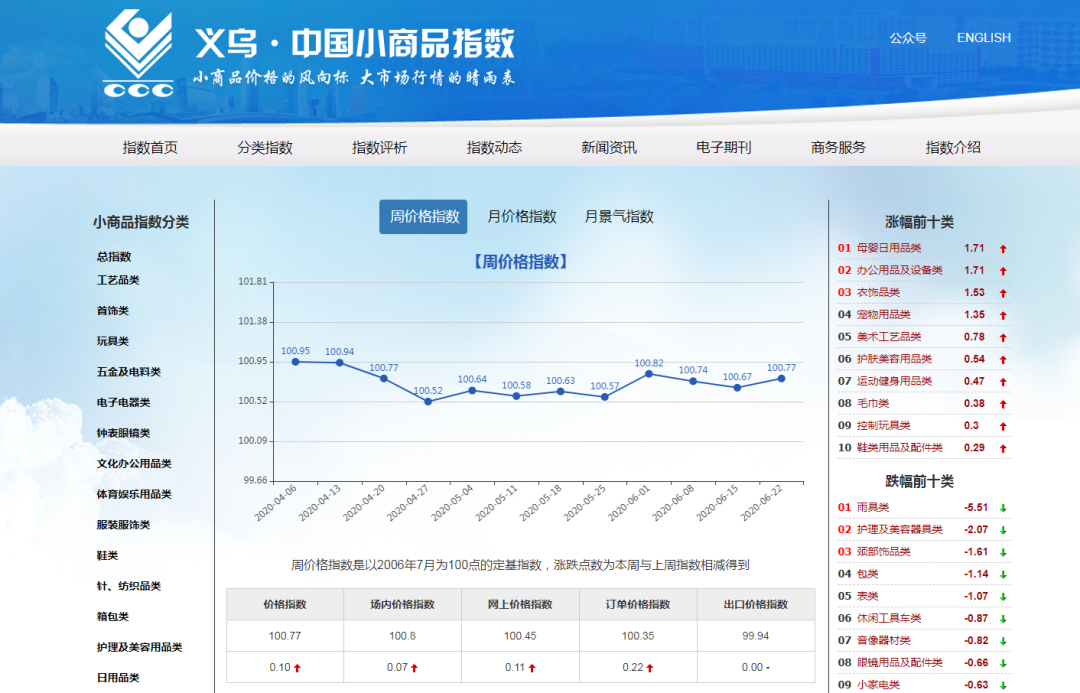Select 工艺品类 category

[x=118, y=280]
